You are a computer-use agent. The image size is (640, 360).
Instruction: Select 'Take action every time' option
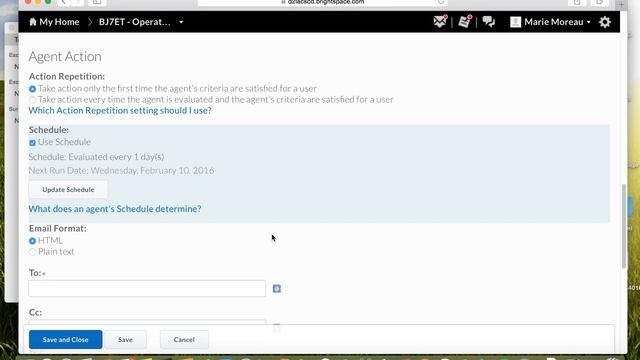point(32,100)
